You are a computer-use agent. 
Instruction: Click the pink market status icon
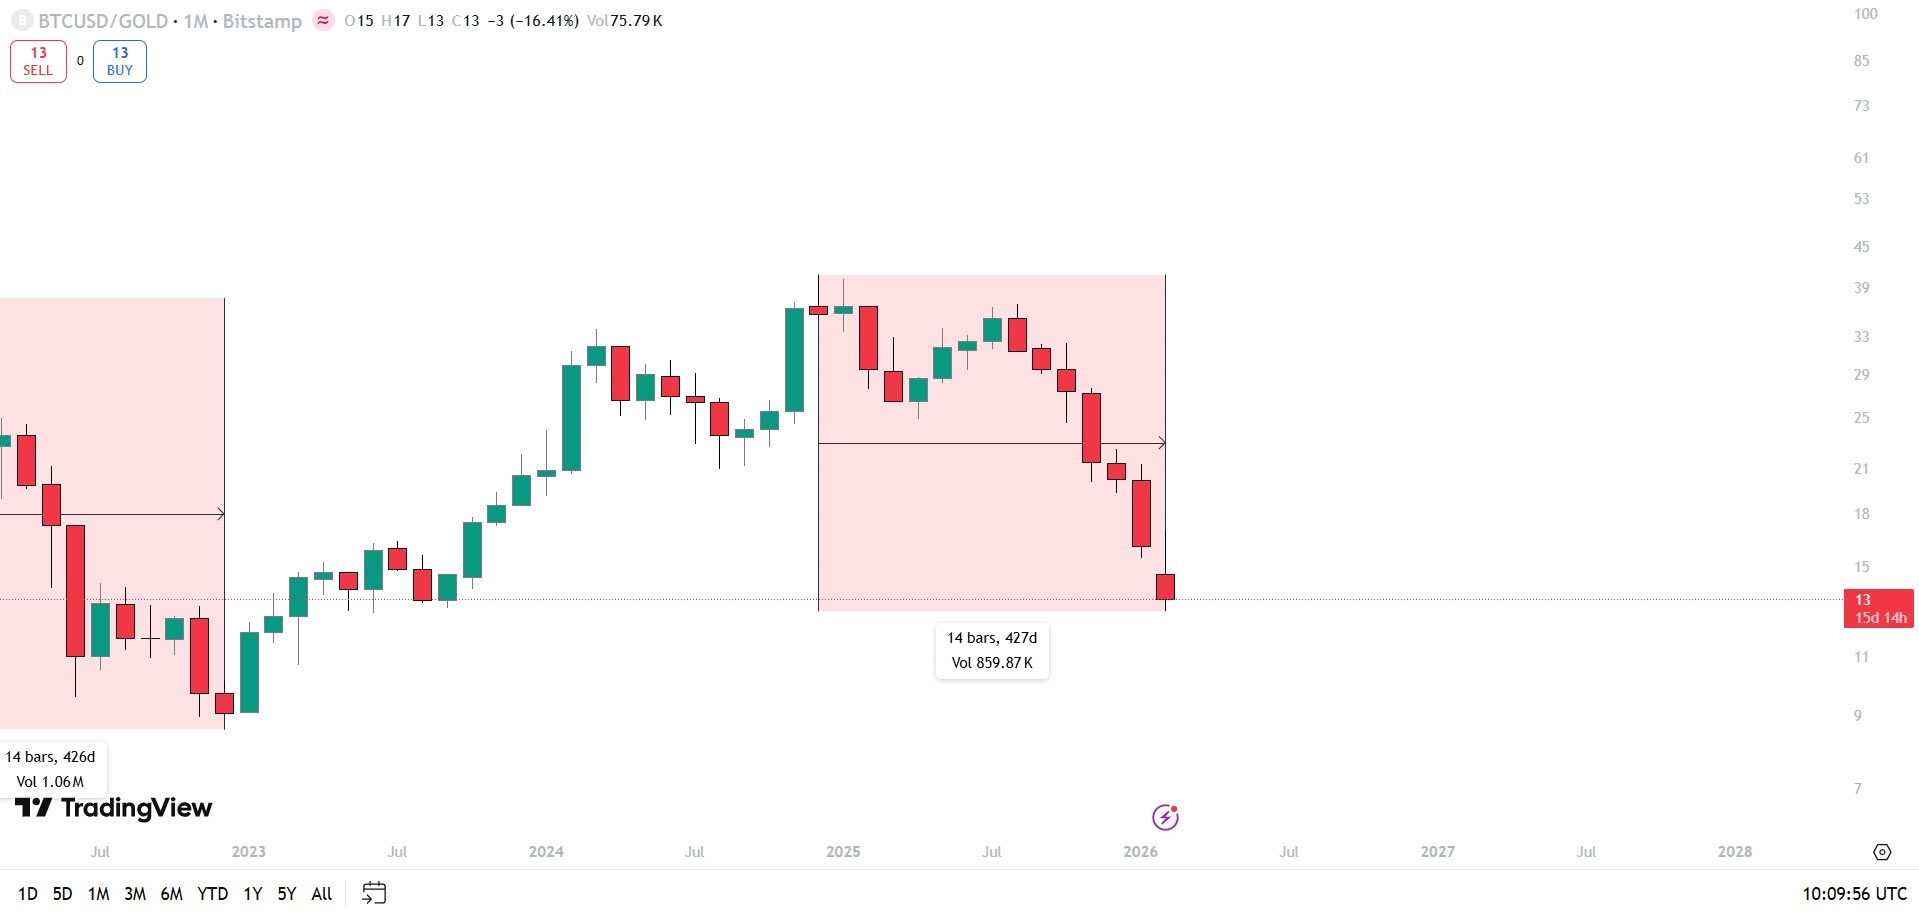point(323,21)
